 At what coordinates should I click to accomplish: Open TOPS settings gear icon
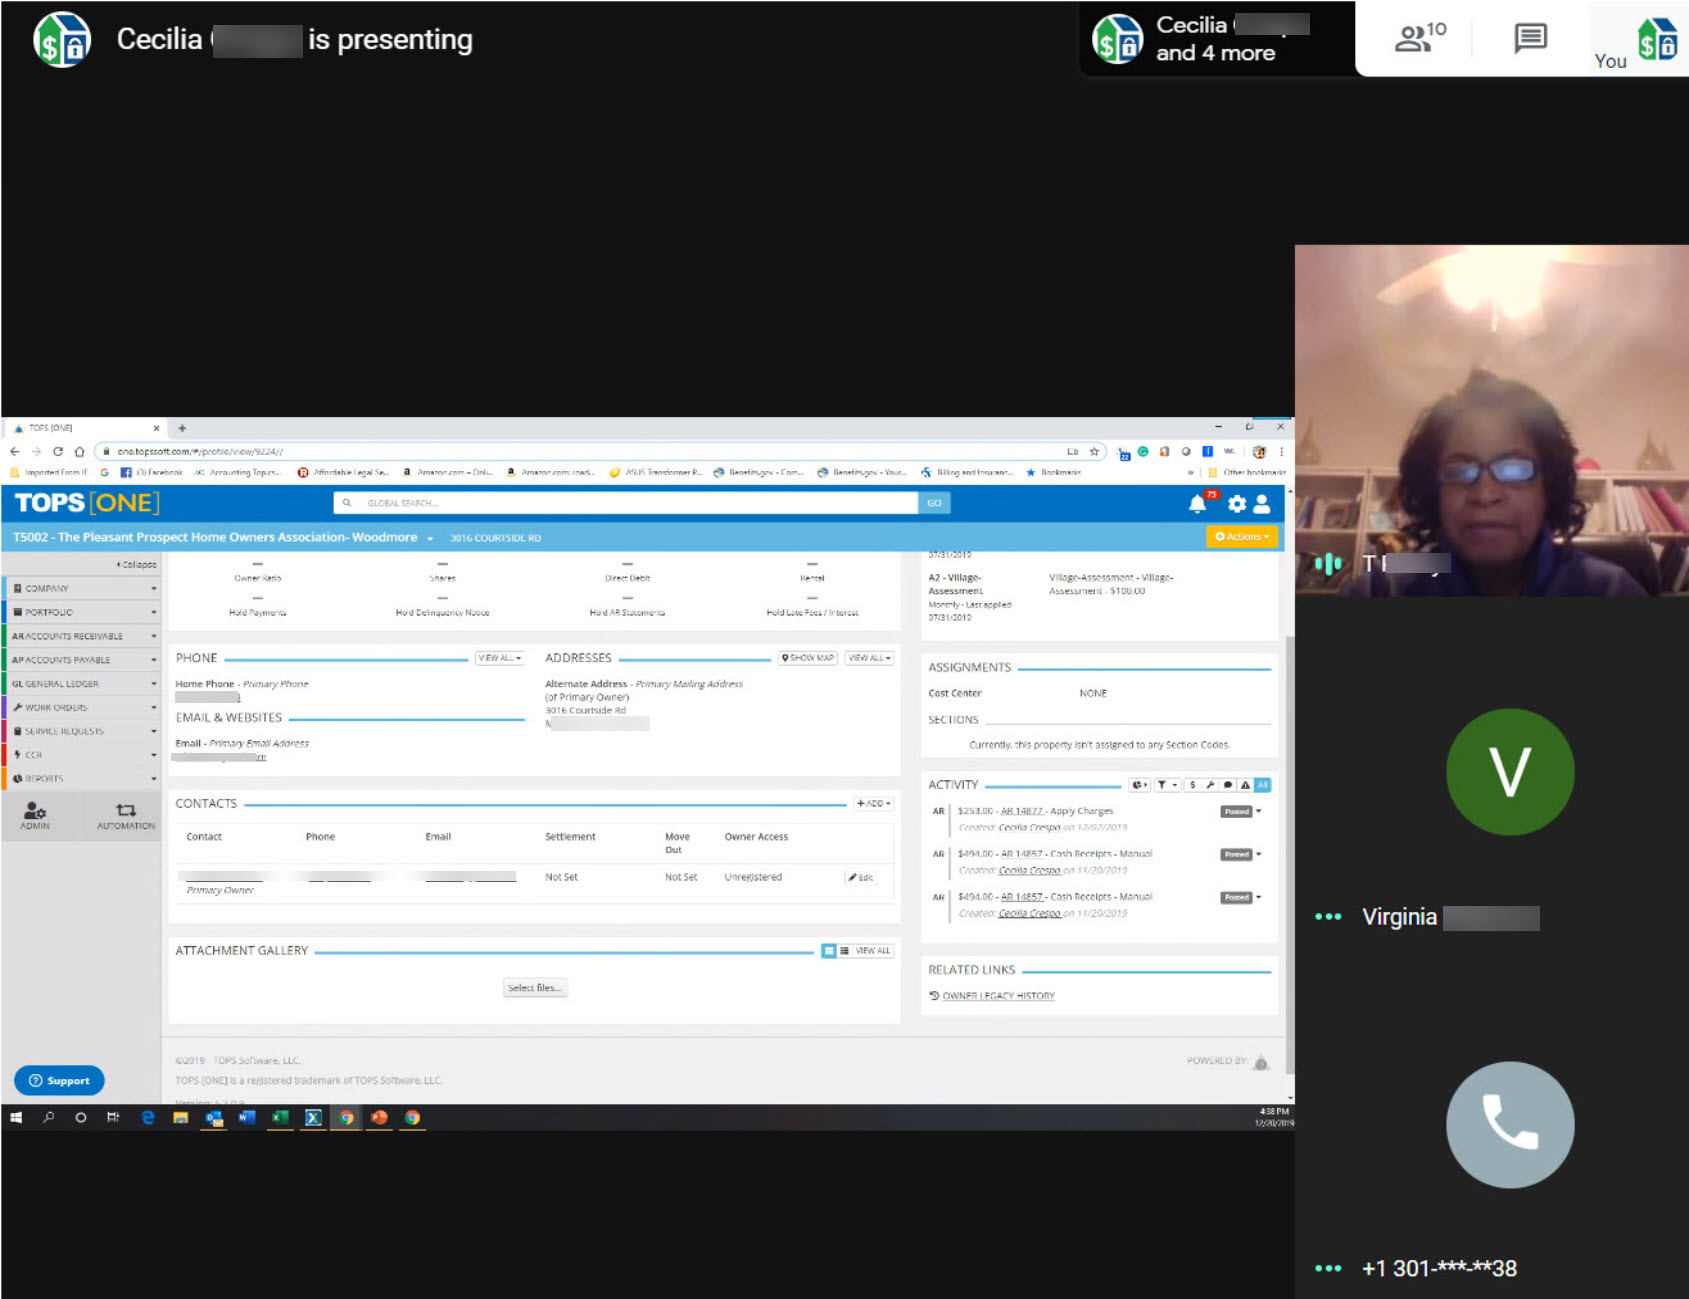tap(1237, 504)
